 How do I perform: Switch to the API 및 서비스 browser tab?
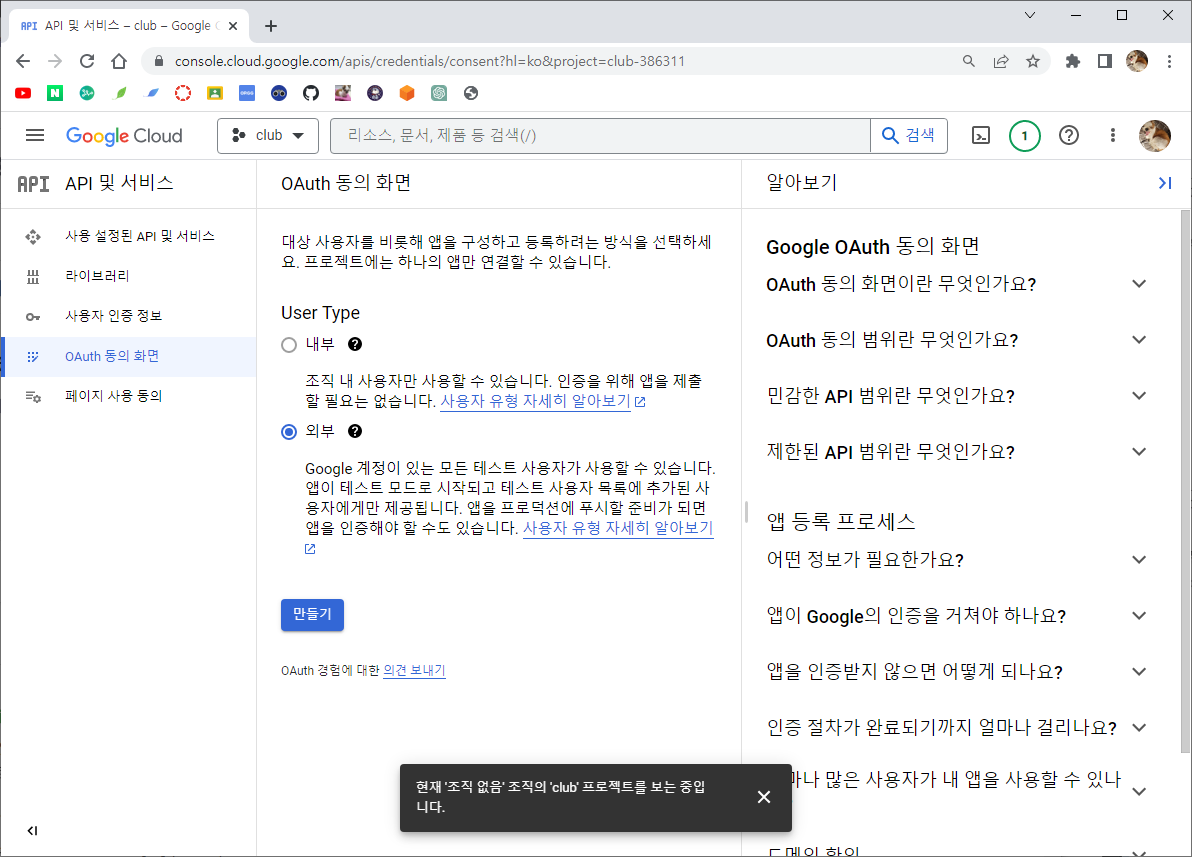(128, 26)
